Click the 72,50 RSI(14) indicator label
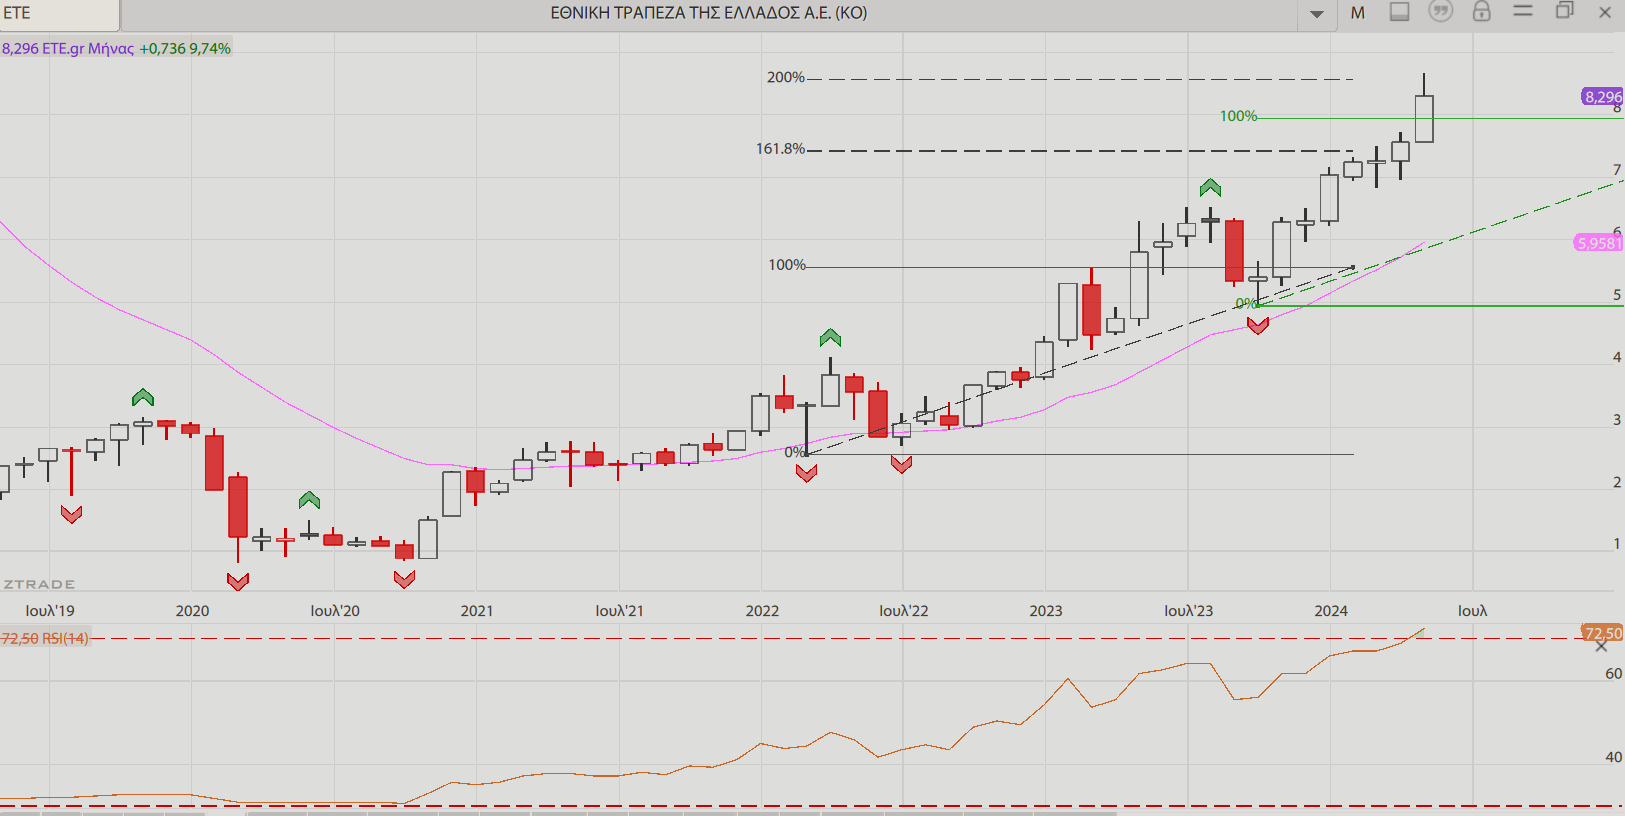The image size is (1625, 816). pos(45,638)
